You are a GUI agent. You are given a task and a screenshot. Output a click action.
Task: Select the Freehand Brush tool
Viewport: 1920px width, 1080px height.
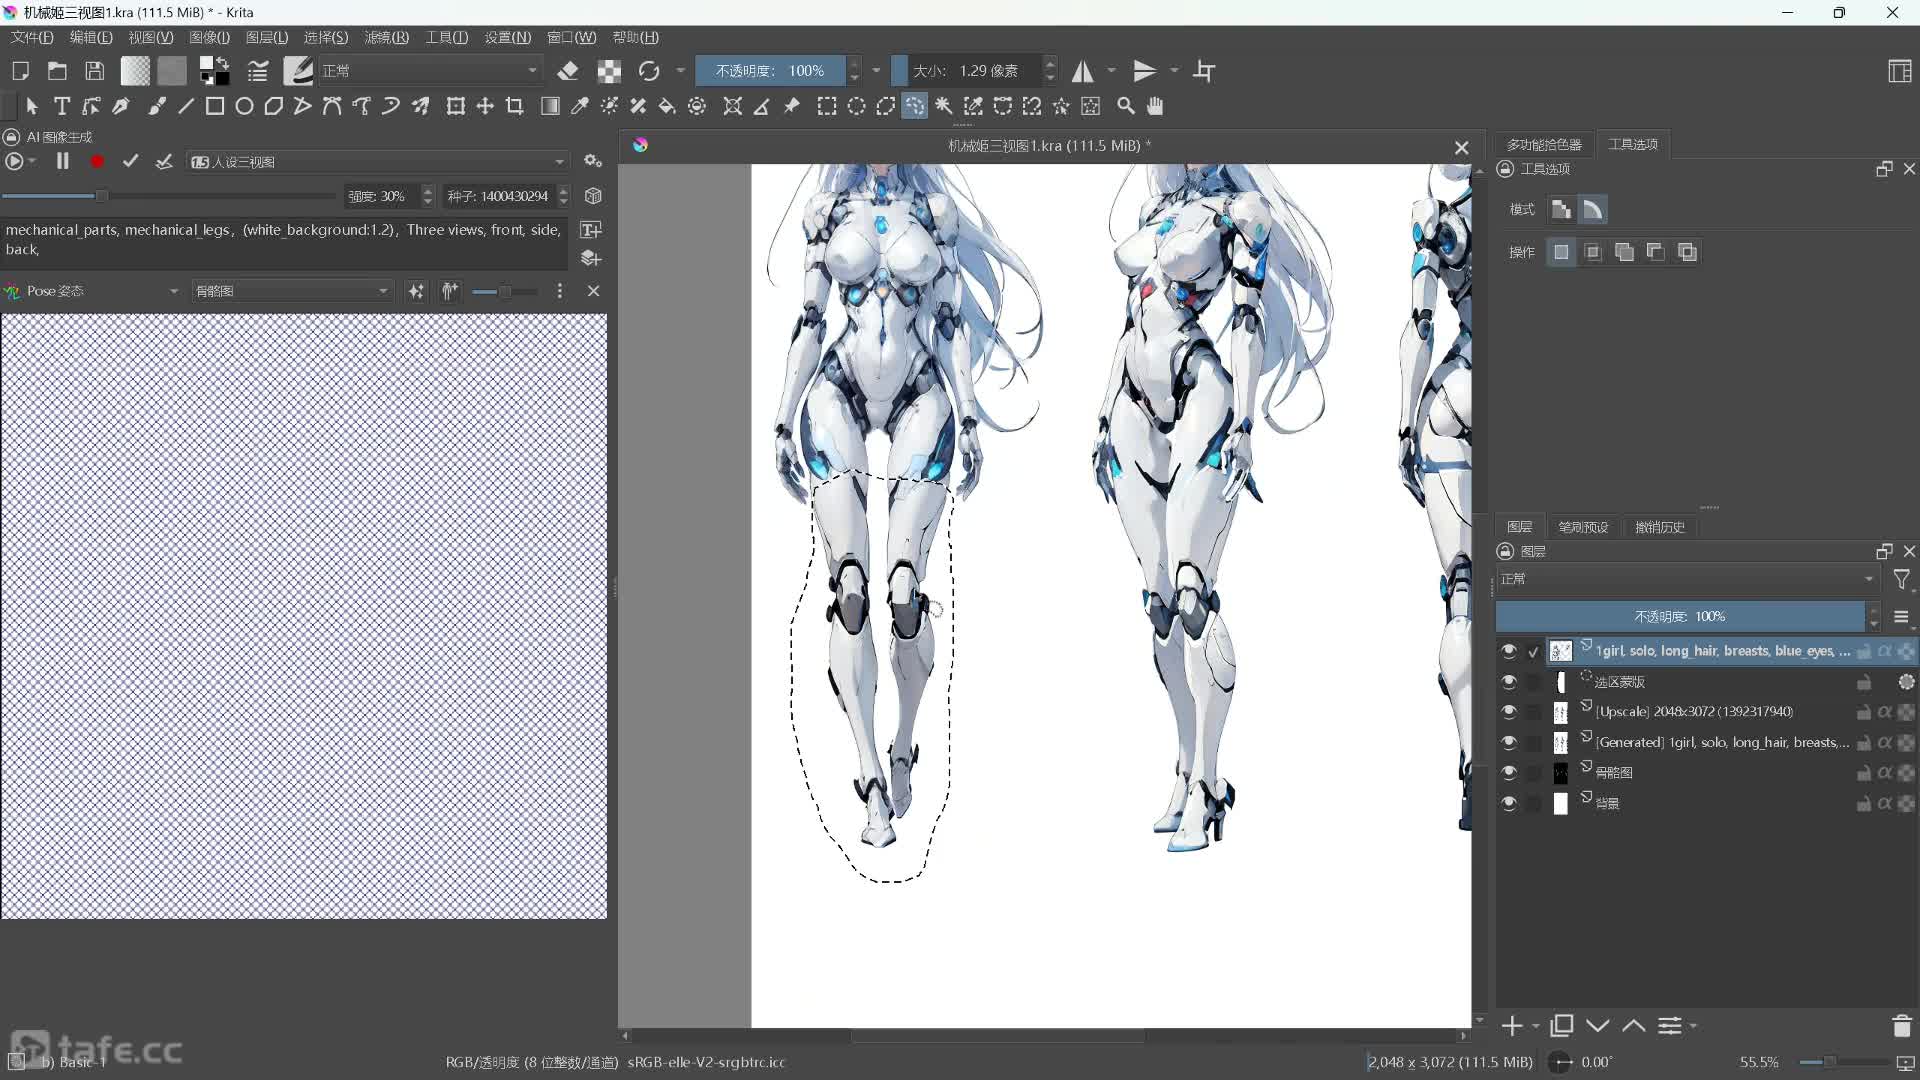[x=157, y=106]
